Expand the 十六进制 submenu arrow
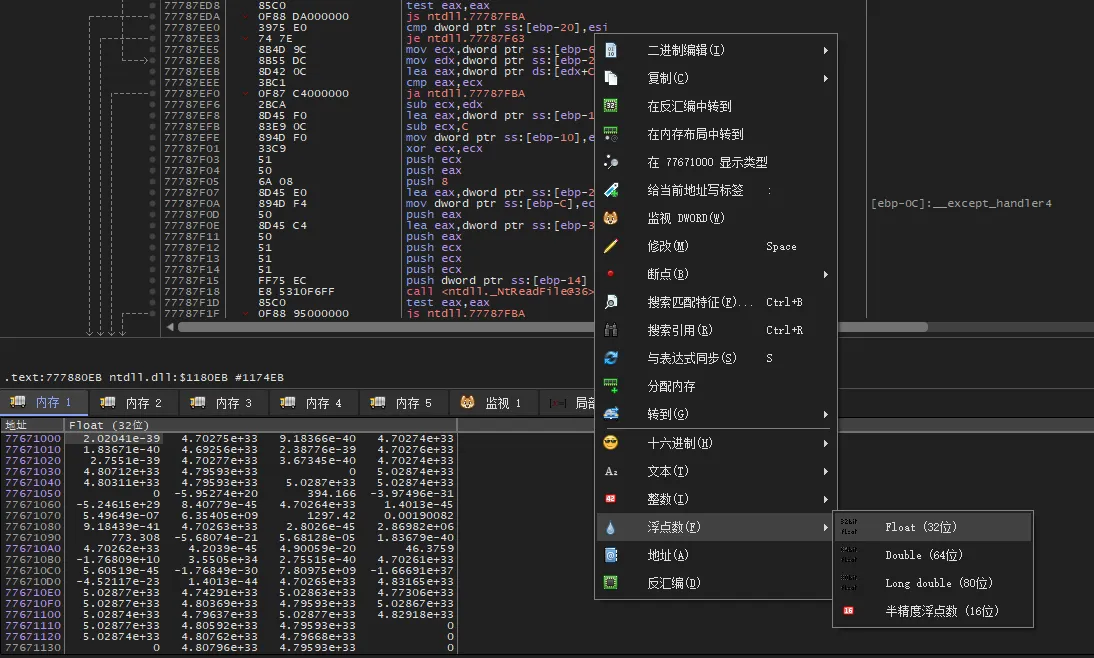The image size is (1094, 658). (825, 443)
